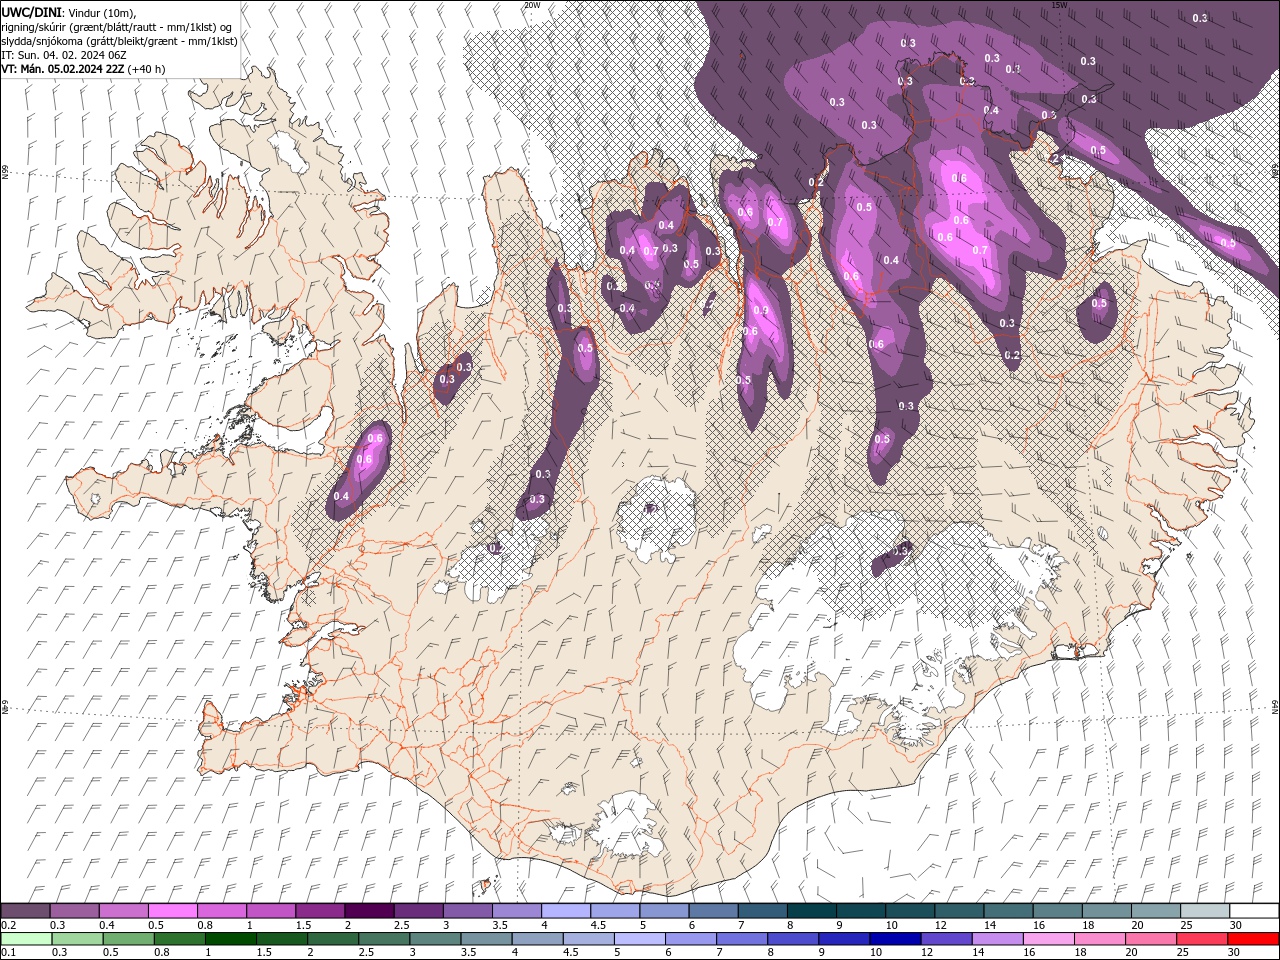Click the pale green 0.1 swatch, lower scale

(x=26, y=939)
